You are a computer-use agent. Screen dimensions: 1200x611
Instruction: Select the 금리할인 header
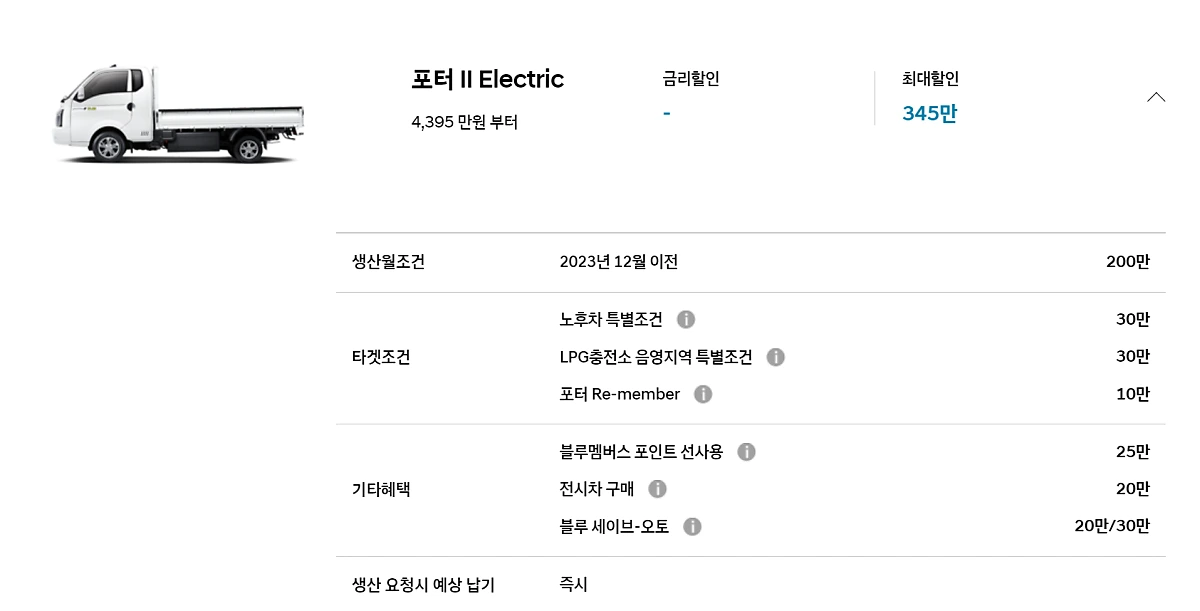pyautogui.click(x=691, y=79)
